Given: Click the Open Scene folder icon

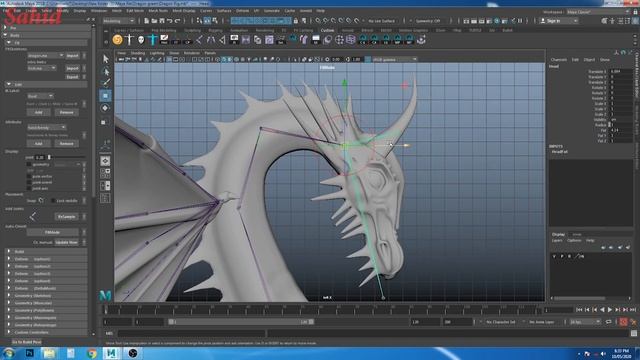Looking at the screenshot, I should coord(154,20).
